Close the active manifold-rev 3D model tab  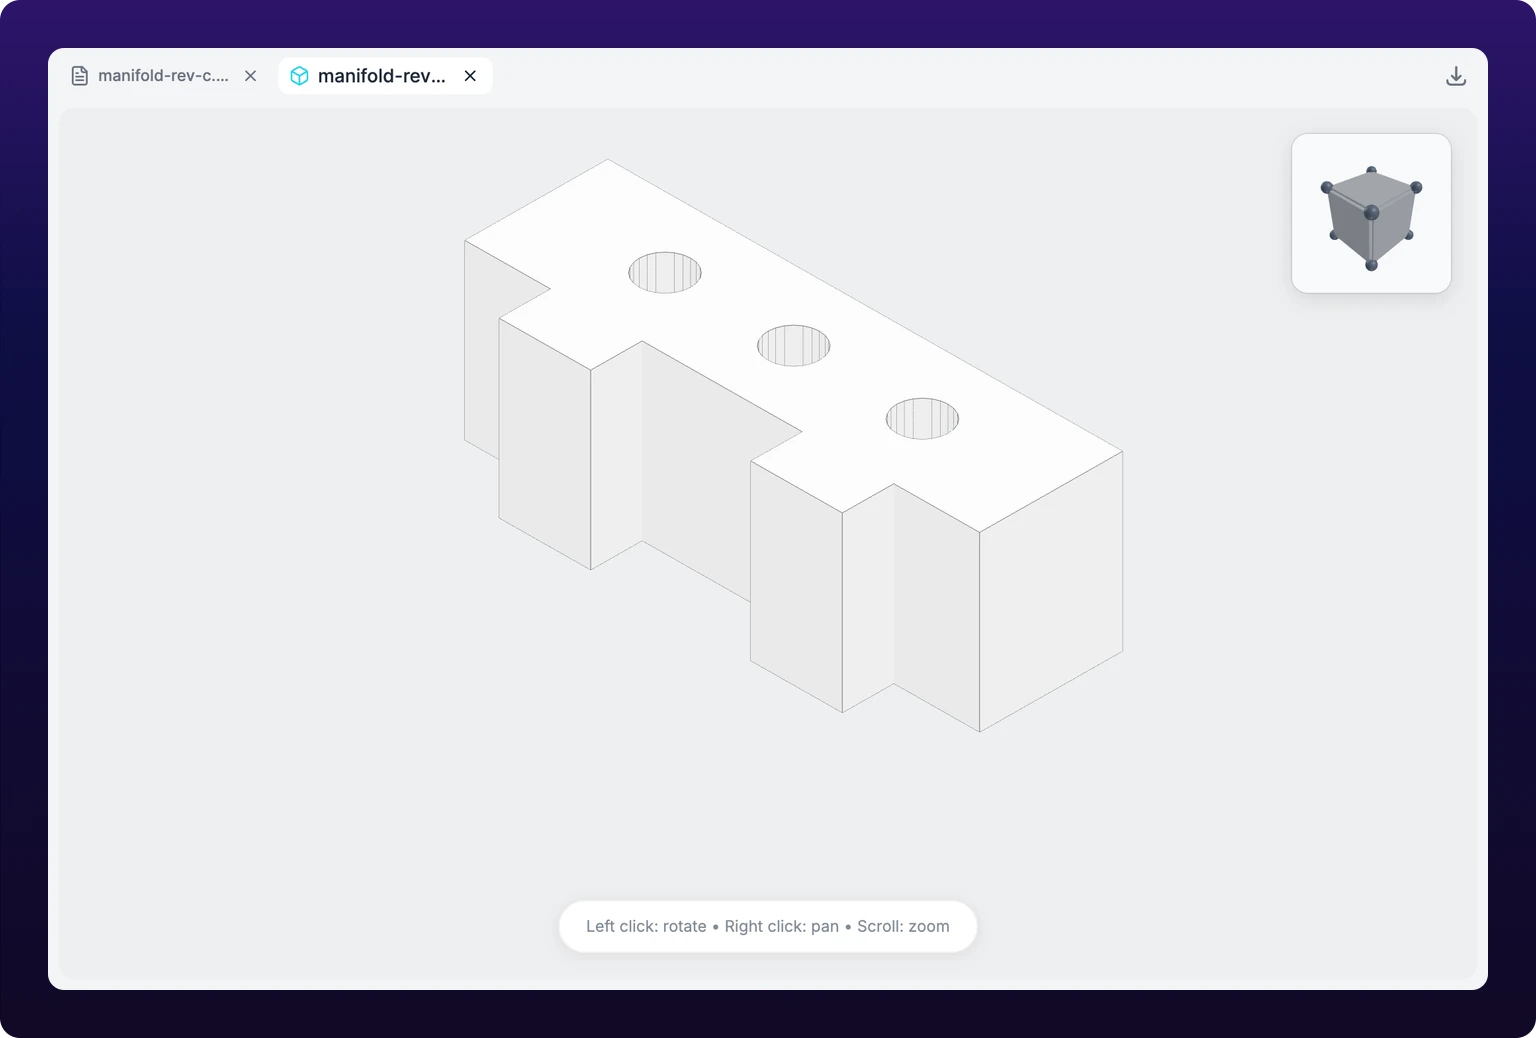[x=470, y=76]
